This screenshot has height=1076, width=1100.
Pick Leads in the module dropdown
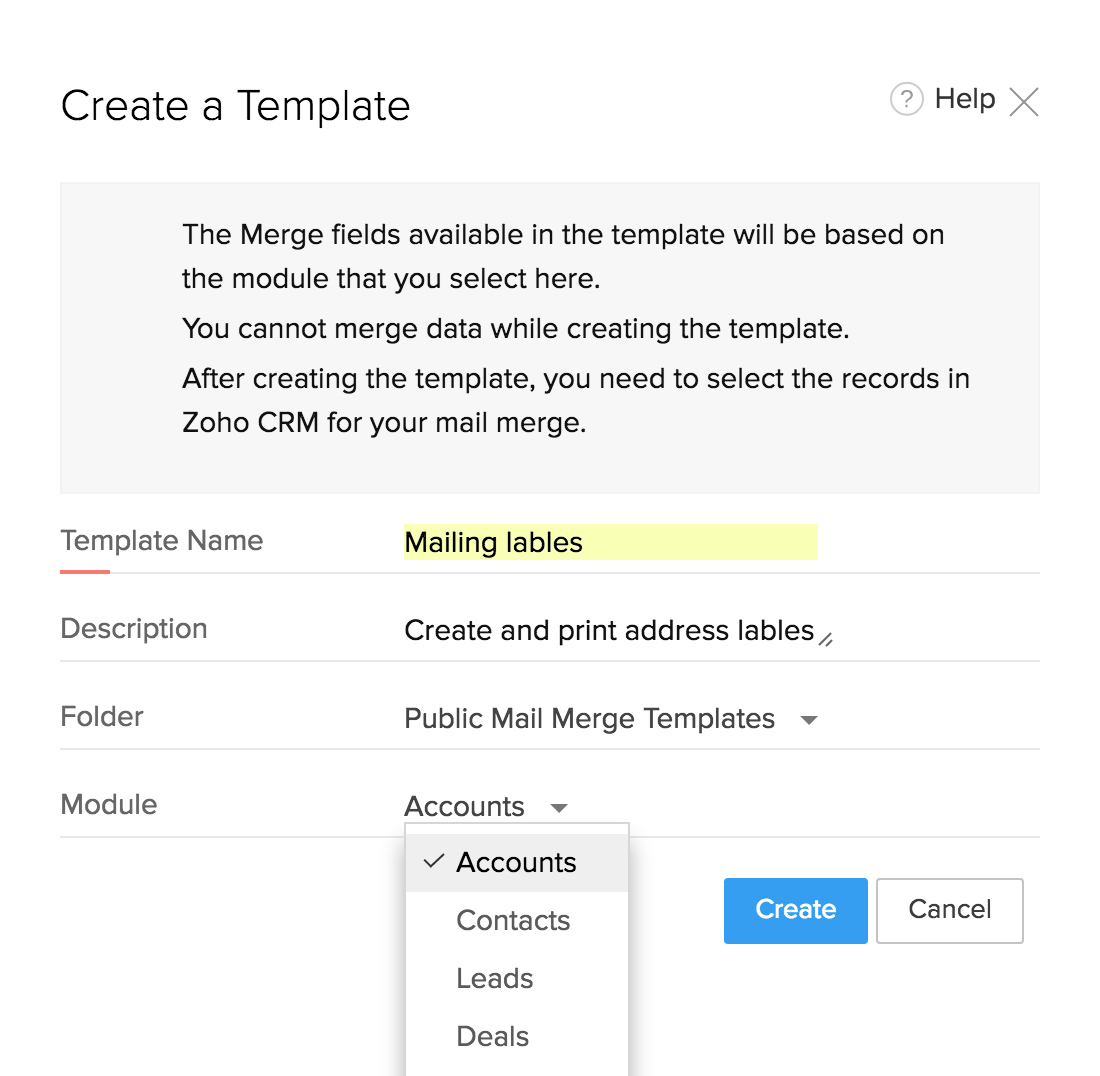click(x=494, y=979)
